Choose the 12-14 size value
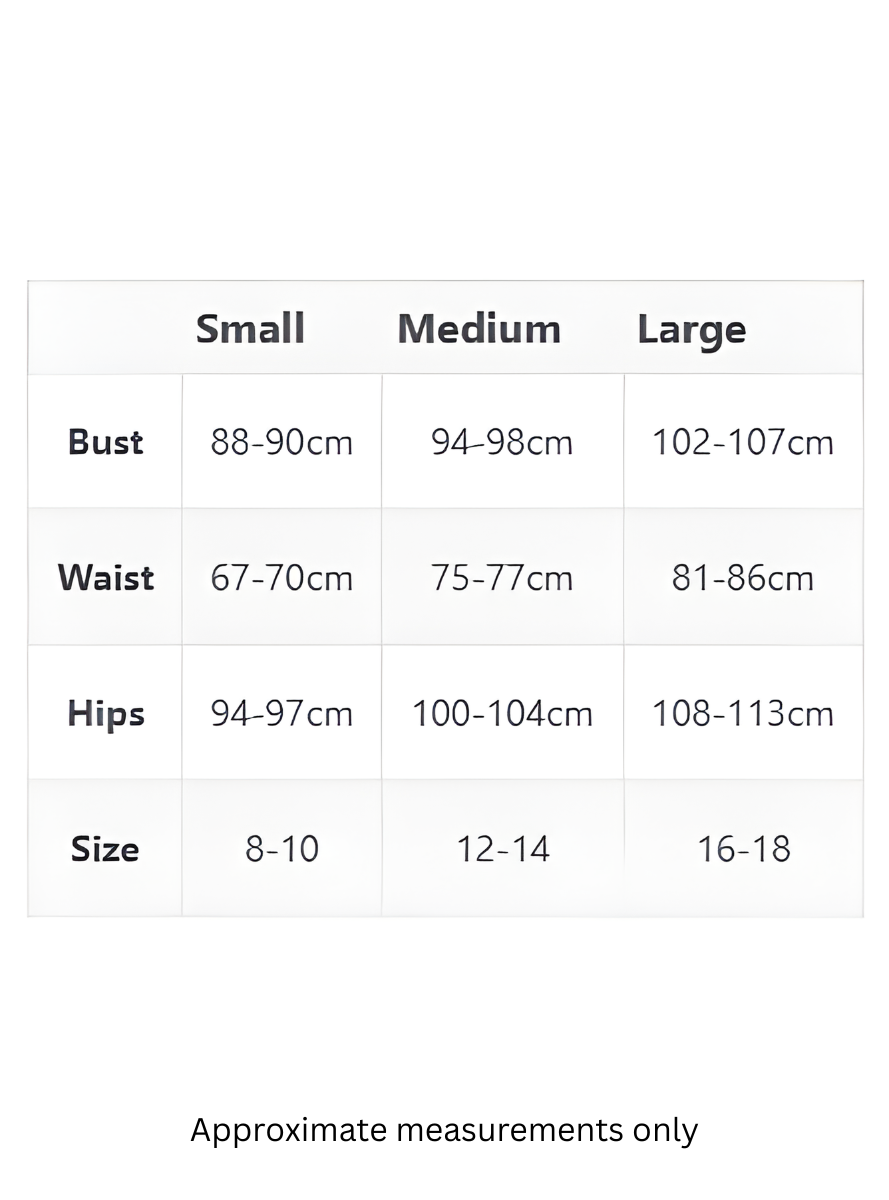This screenshot has width=889, height=1200. (503, 849)
